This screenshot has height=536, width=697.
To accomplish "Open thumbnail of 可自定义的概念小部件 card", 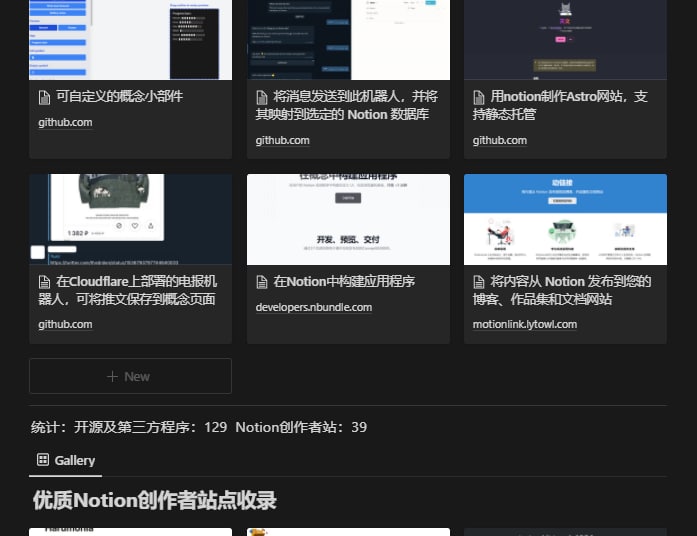I will (x=130, y=40).
